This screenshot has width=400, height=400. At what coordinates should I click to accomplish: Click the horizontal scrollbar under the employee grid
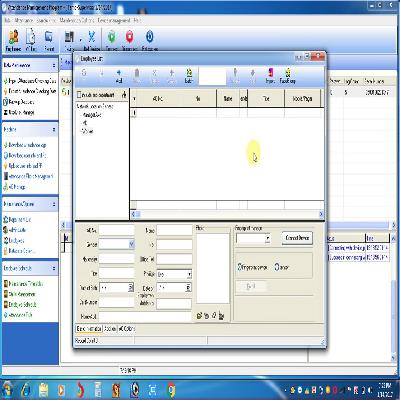click(x=227, y=214)
